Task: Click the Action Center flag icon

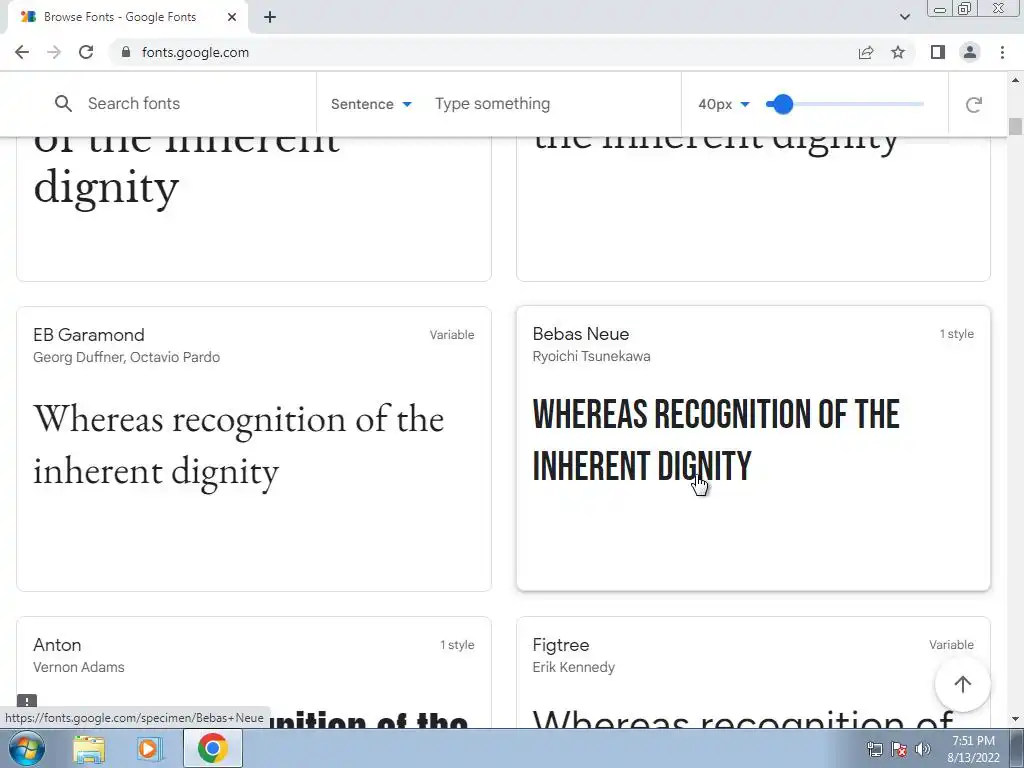Action: pyautogui.click(x=899, y=749)
